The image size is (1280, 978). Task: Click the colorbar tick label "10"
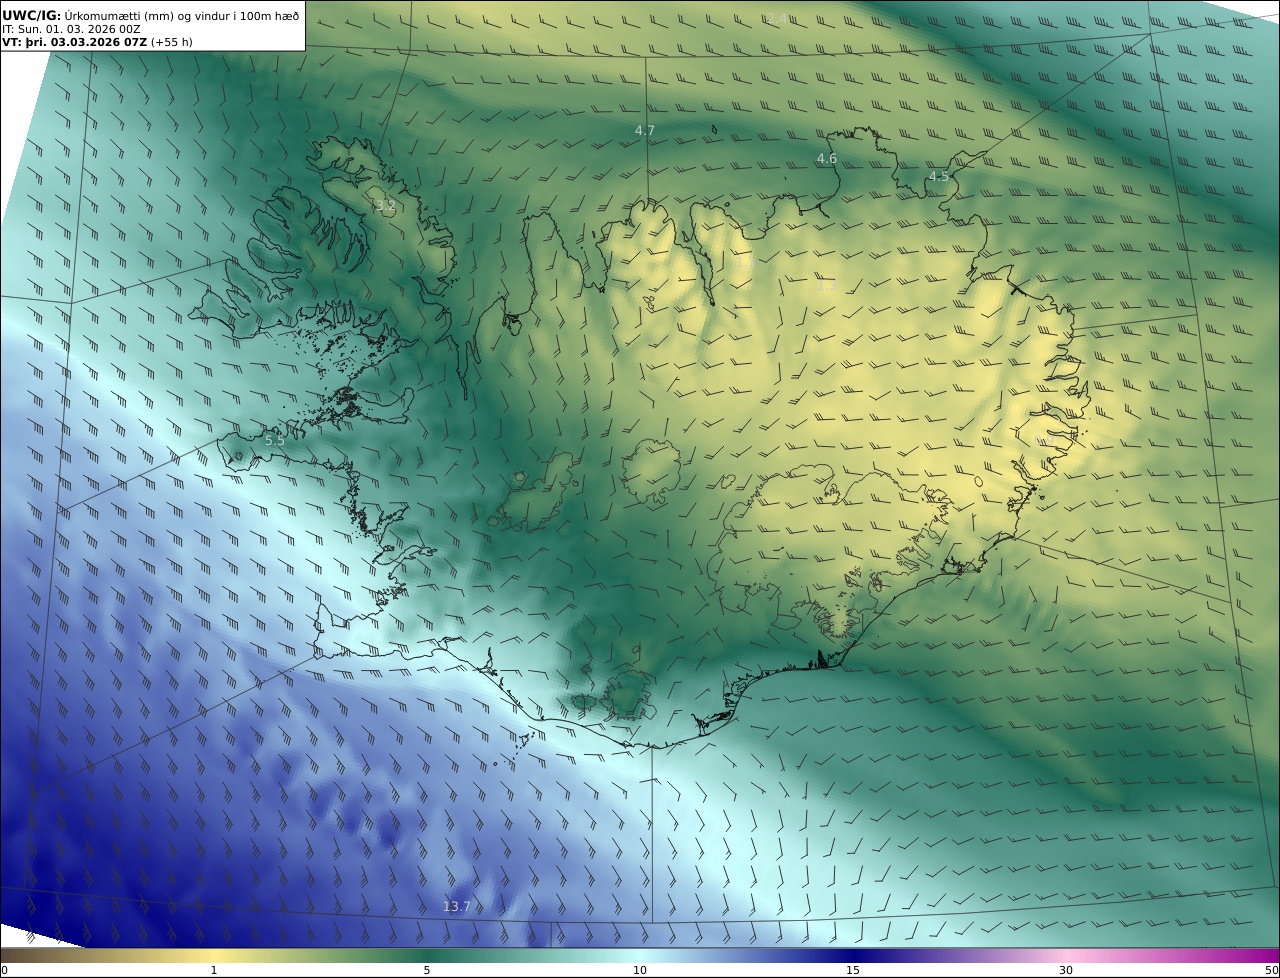tap(640, 970)
